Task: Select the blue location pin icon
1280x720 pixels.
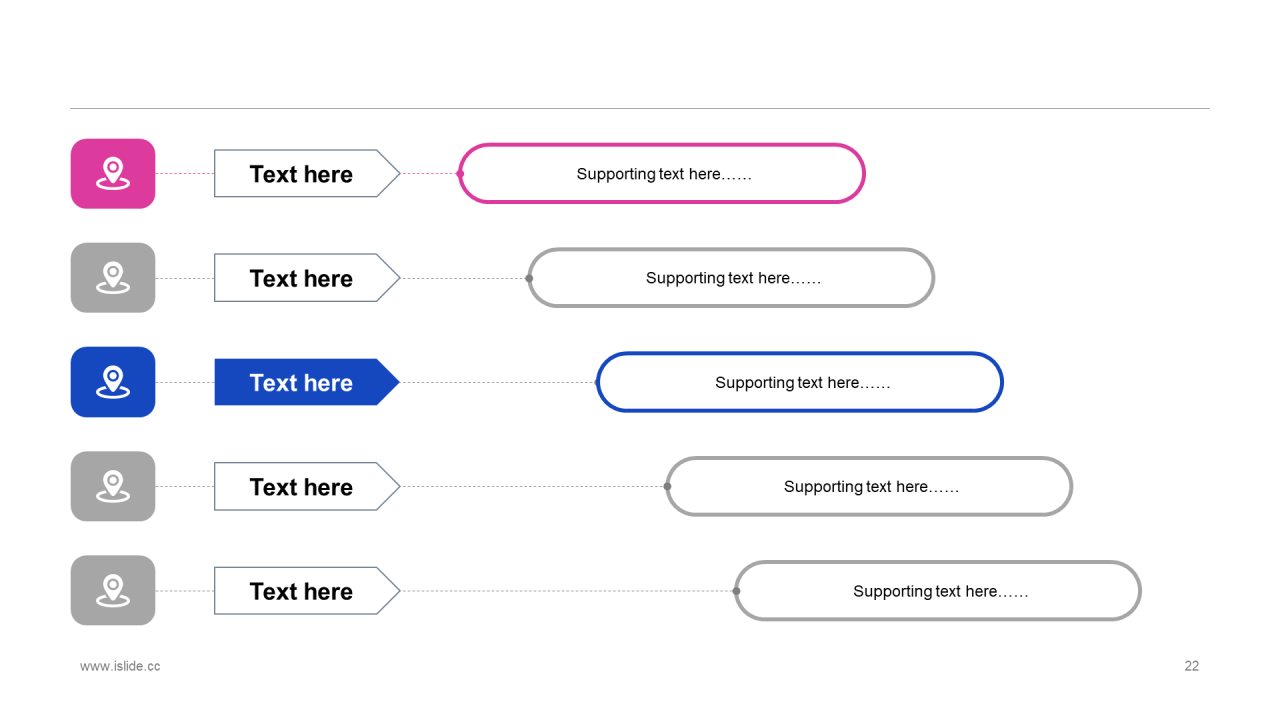Action: pyautogui.click(x=113, y=382)
